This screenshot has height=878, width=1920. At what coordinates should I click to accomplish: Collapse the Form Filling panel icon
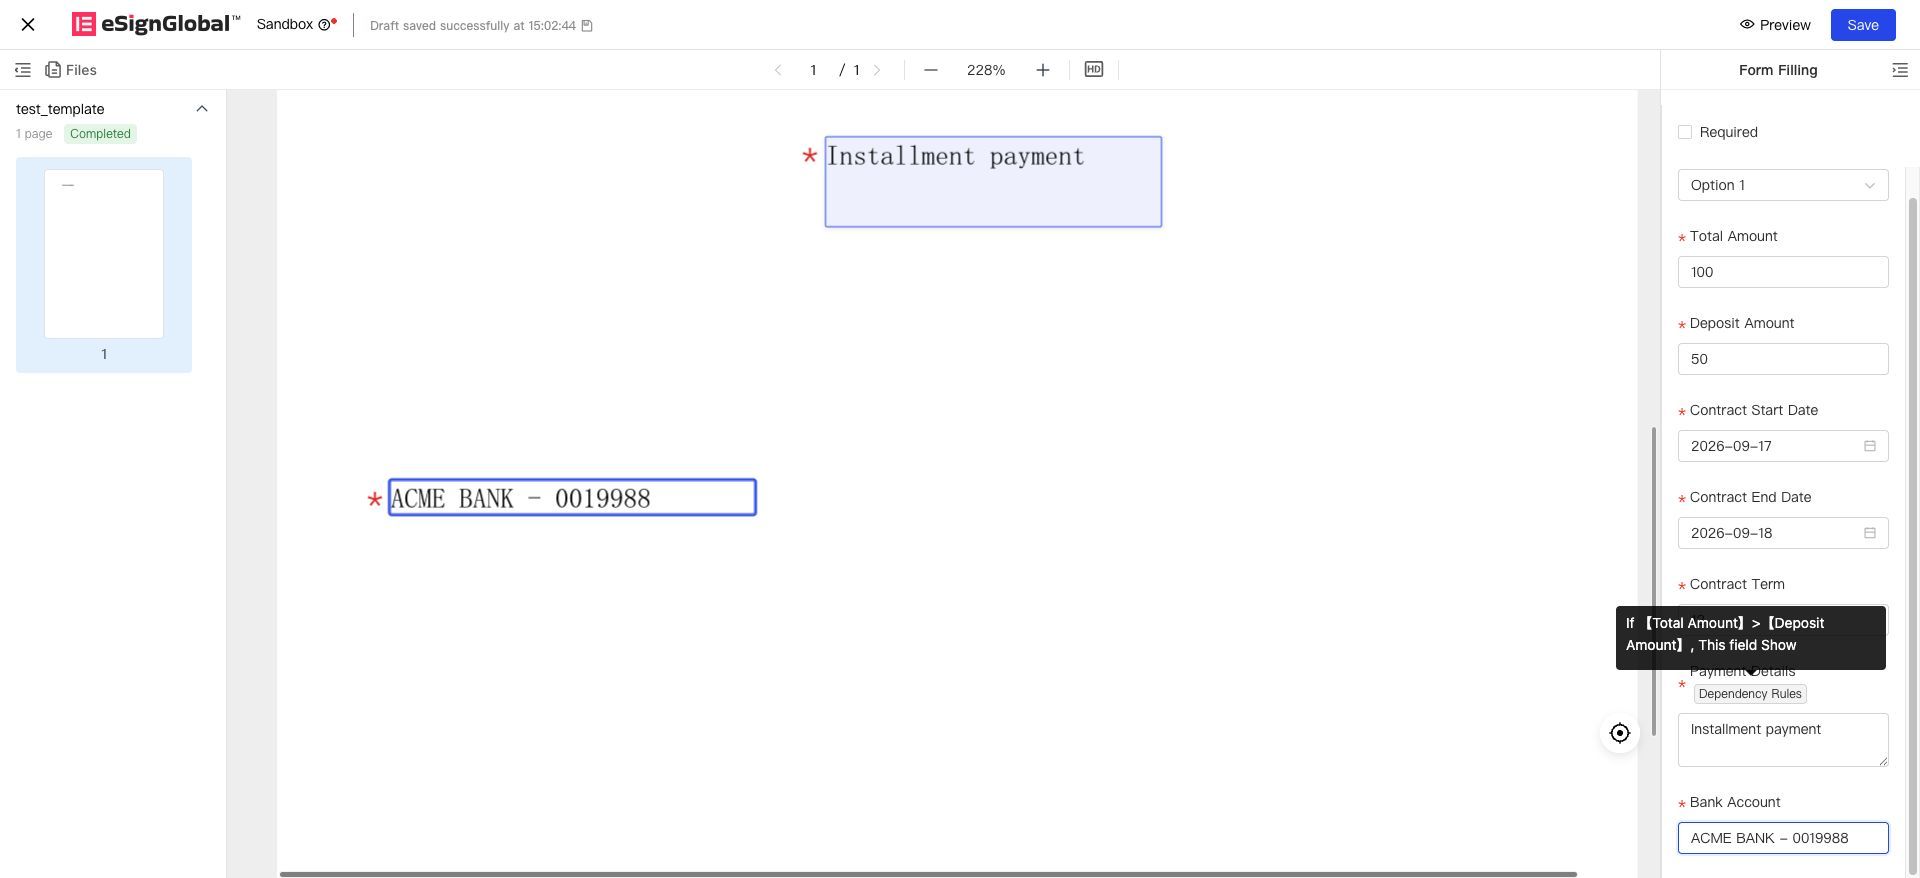(x=1900, y=70)
